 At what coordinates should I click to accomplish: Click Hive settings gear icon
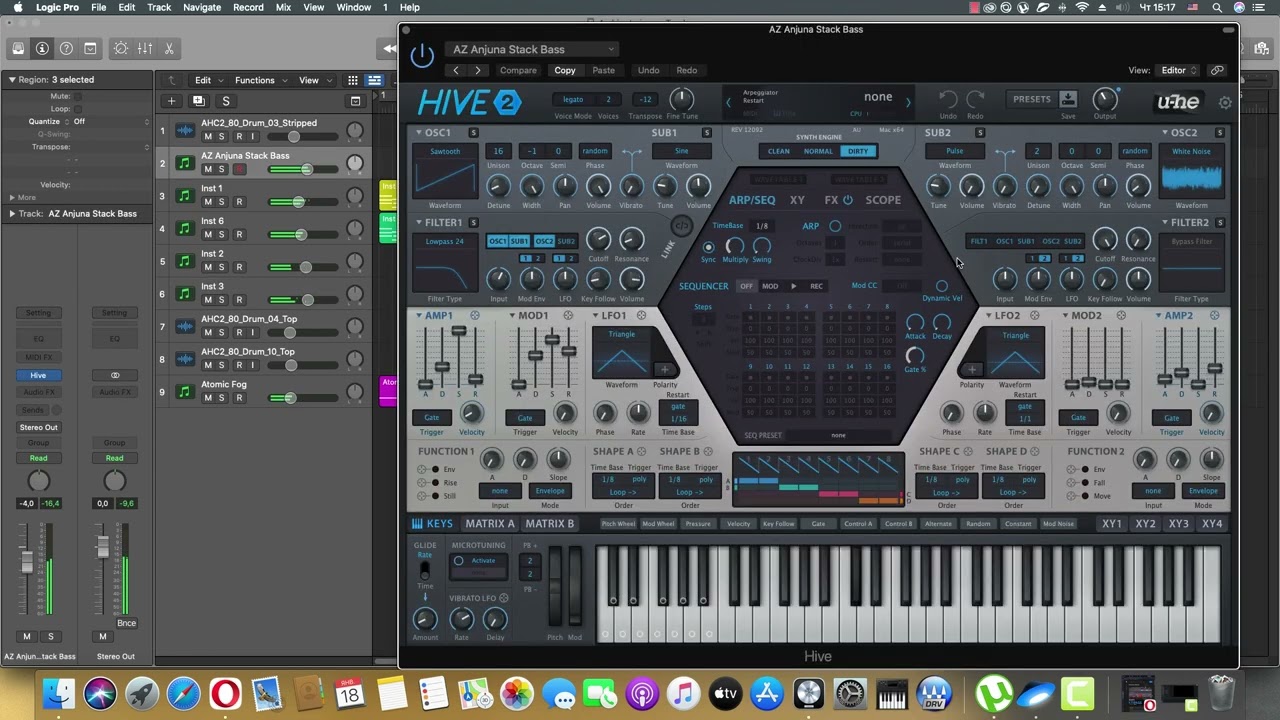click(x=1225, y=102)
